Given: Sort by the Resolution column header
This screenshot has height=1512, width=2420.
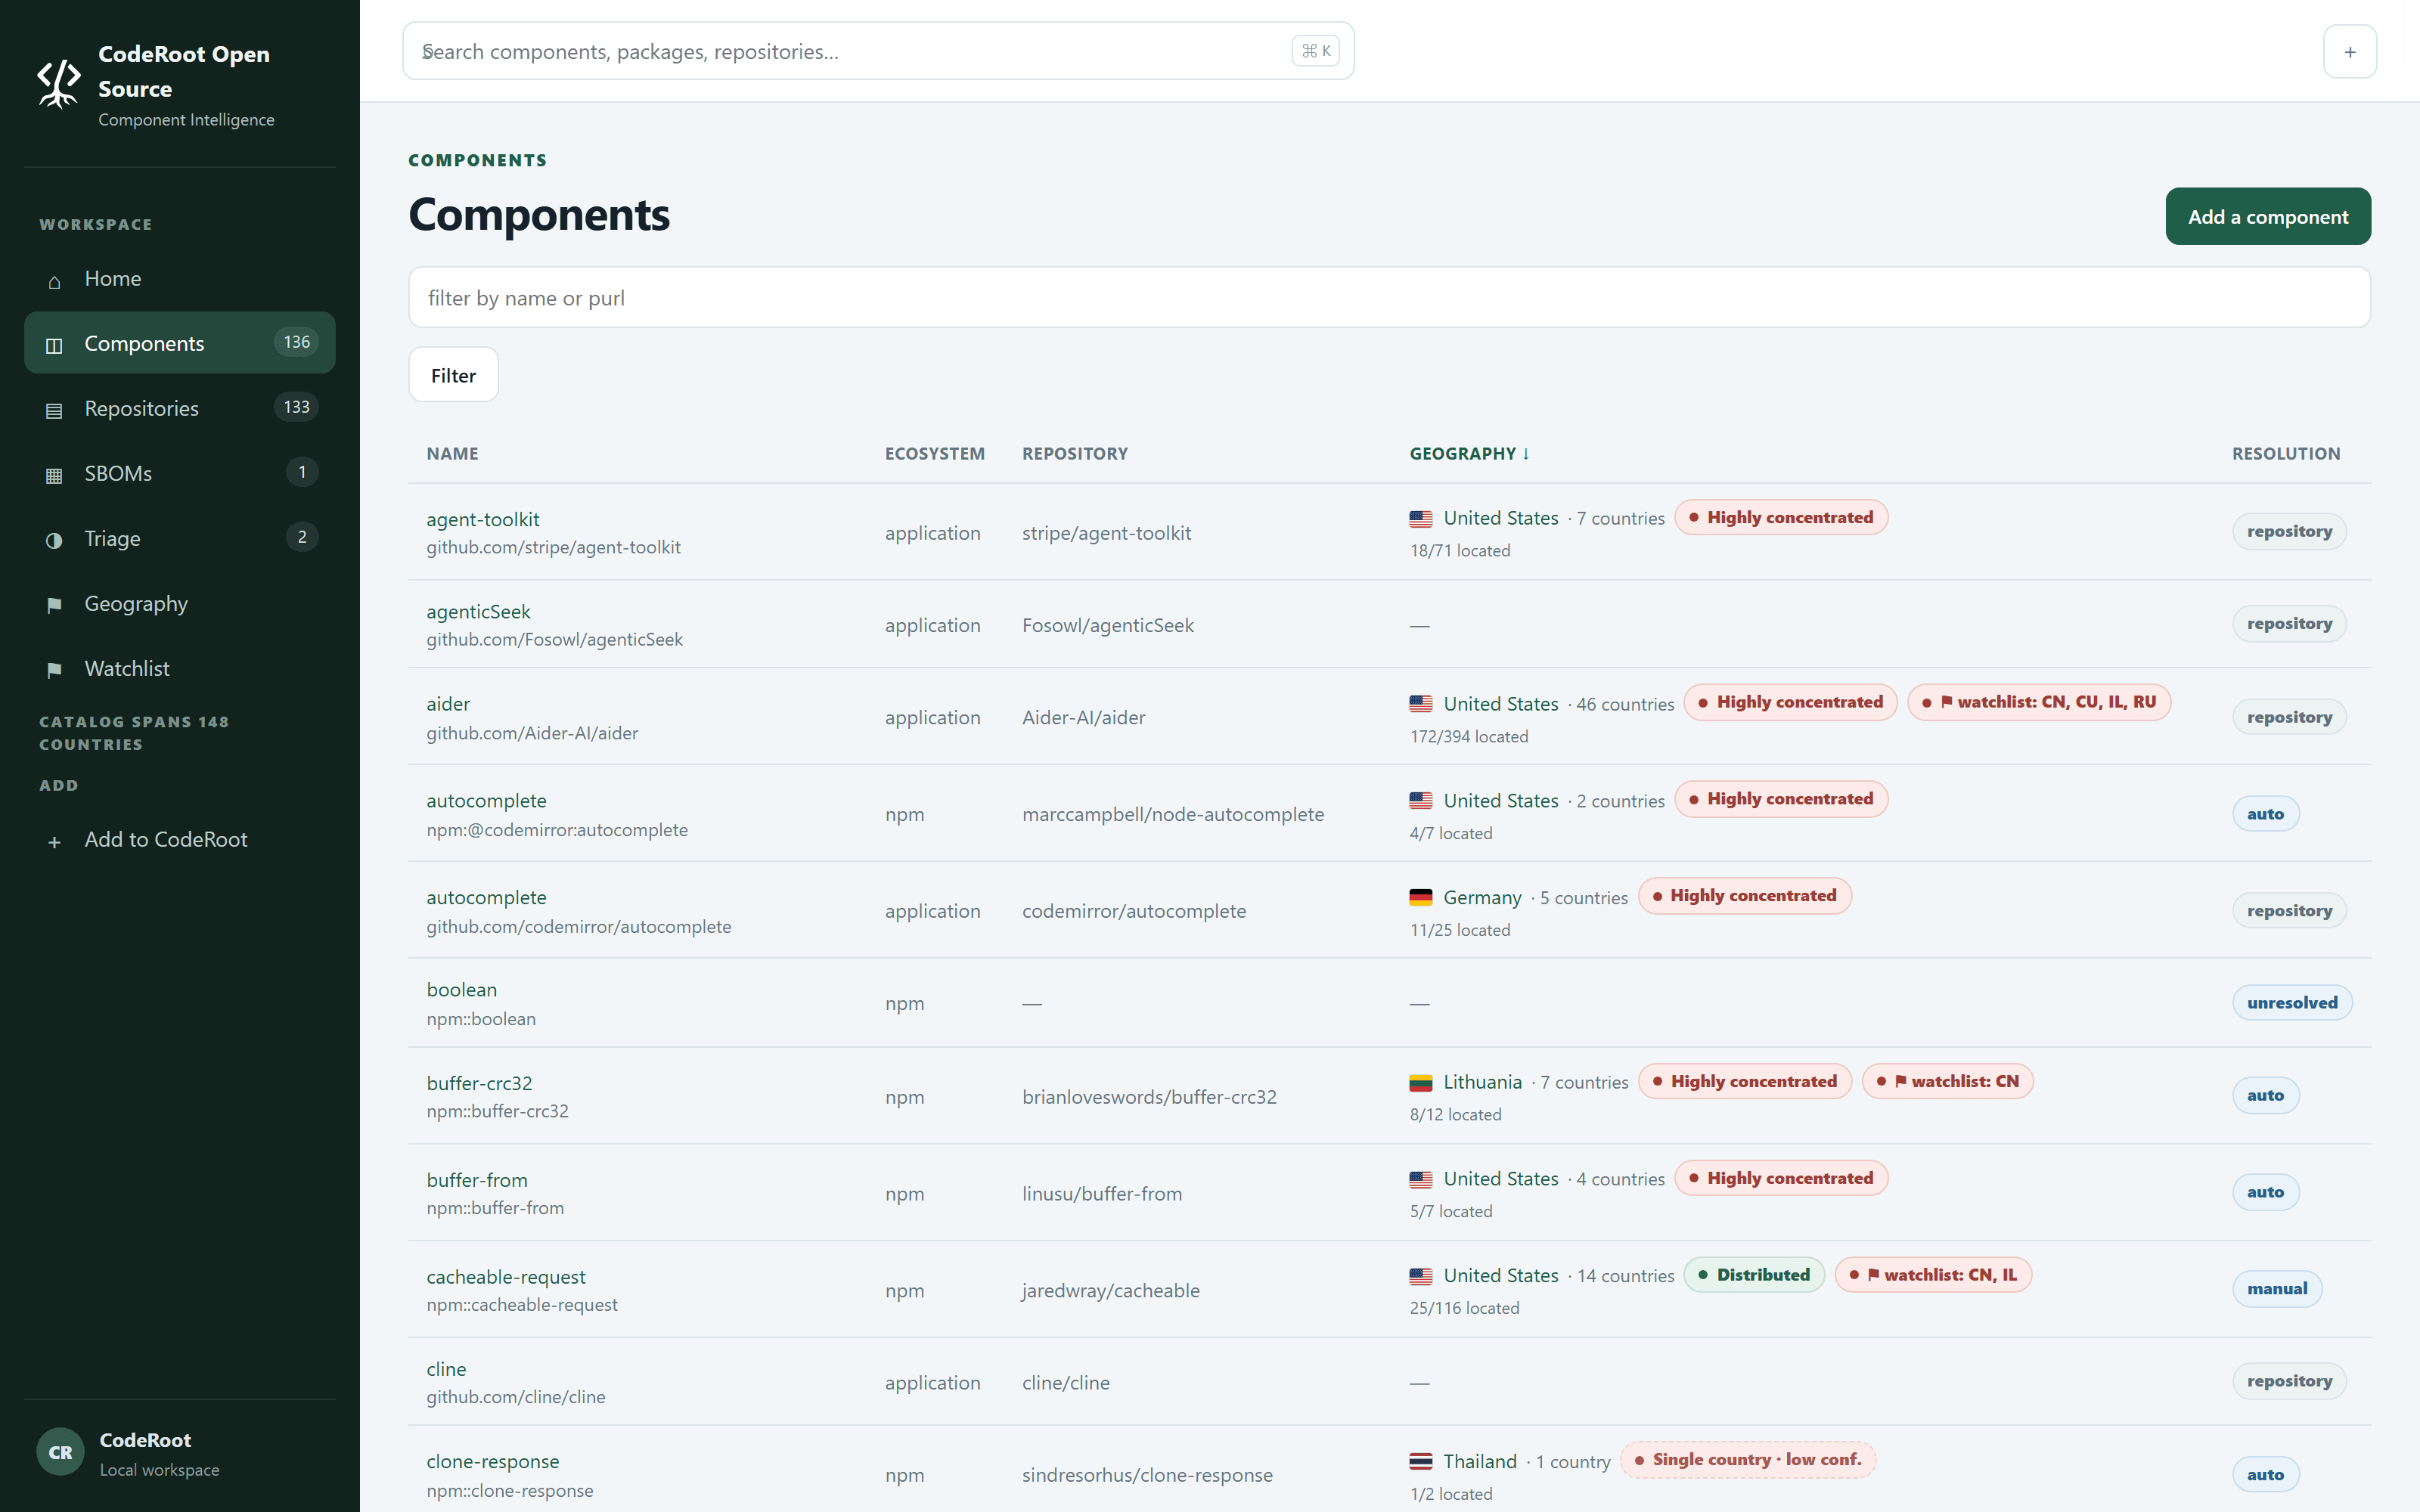Looking at the screenshot, I should point(2286,454).
